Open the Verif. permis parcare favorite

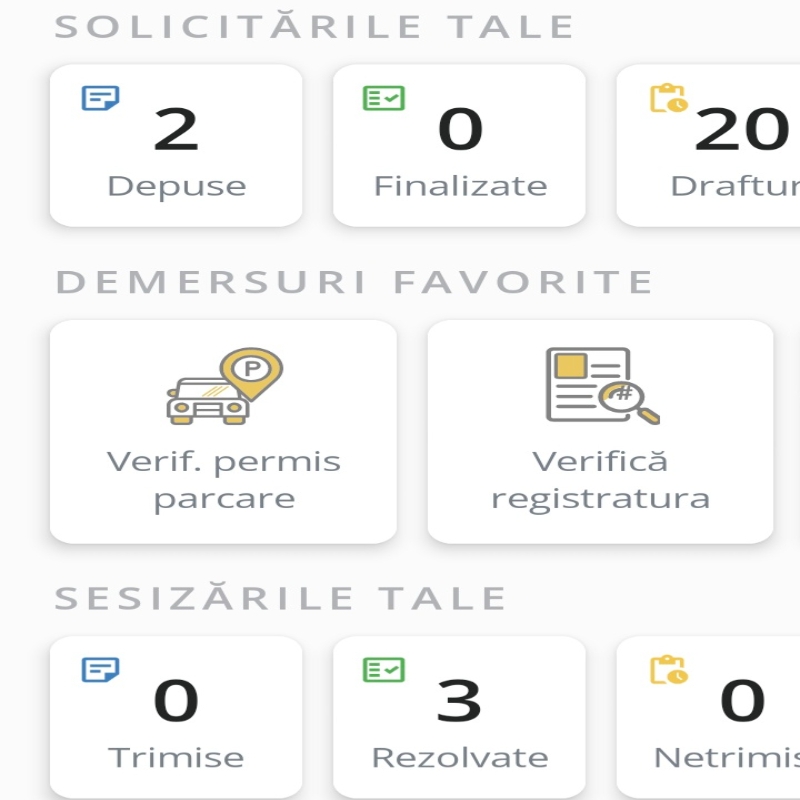[x=222, y=430]
